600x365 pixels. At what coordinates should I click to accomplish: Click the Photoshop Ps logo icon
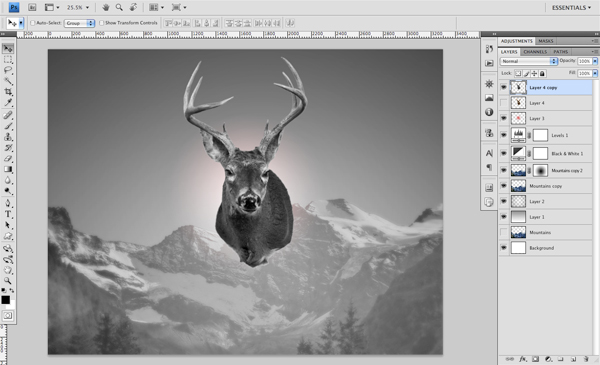(14, 7)
